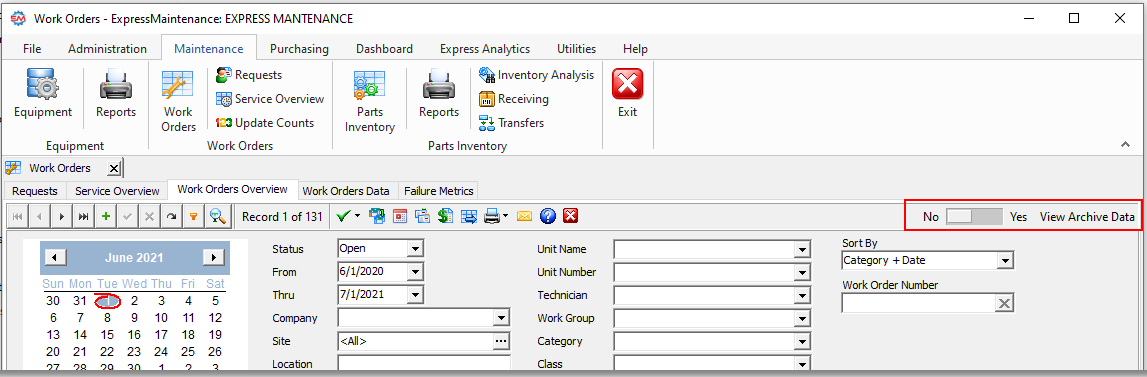Select June 15 on the calendar
Screen dimensions: 1147x377
[x=108, y=335]
